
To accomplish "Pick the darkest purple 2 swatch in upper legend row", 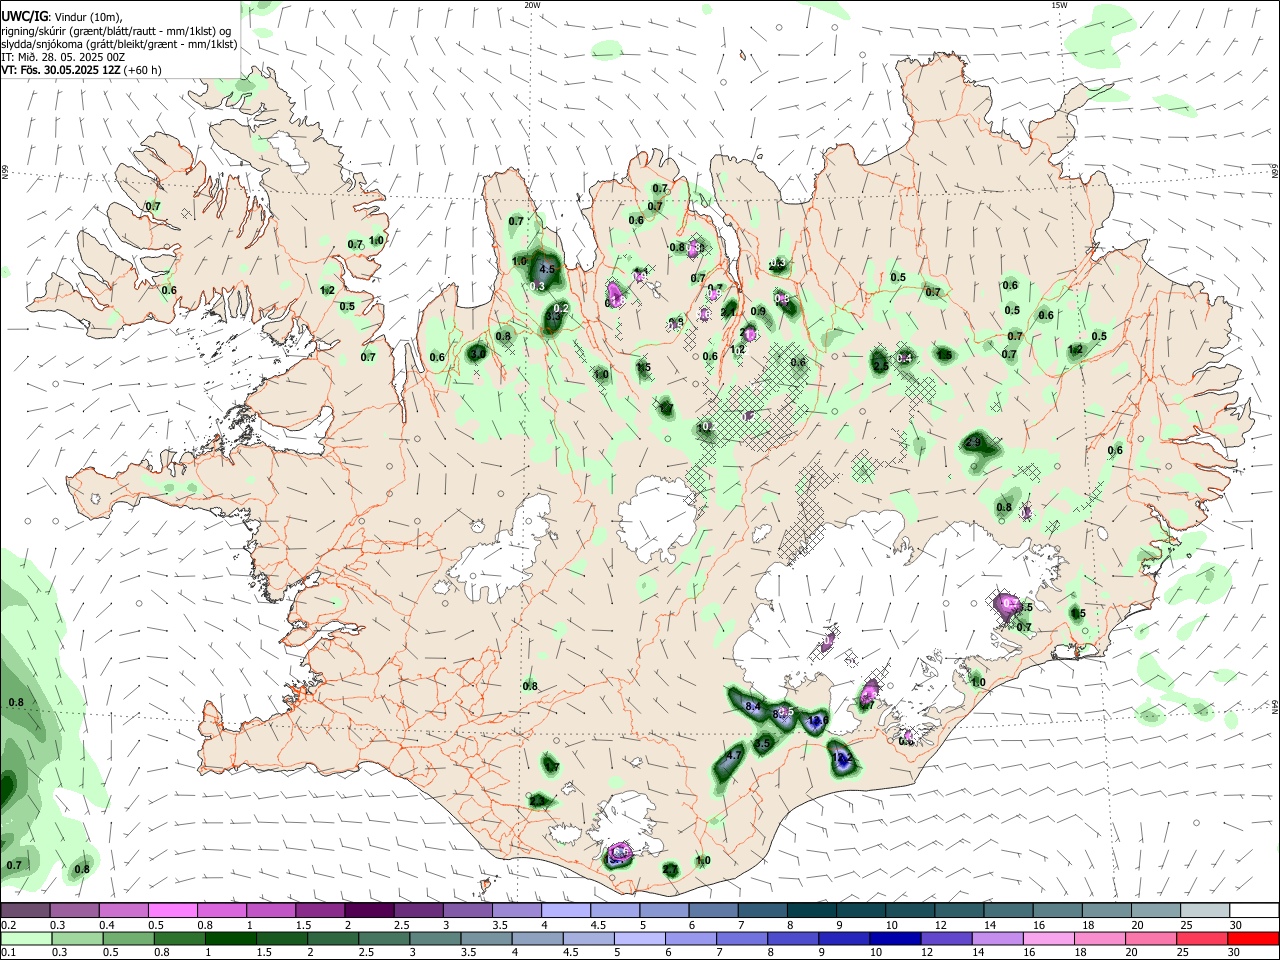I will [x=372, y=911].
